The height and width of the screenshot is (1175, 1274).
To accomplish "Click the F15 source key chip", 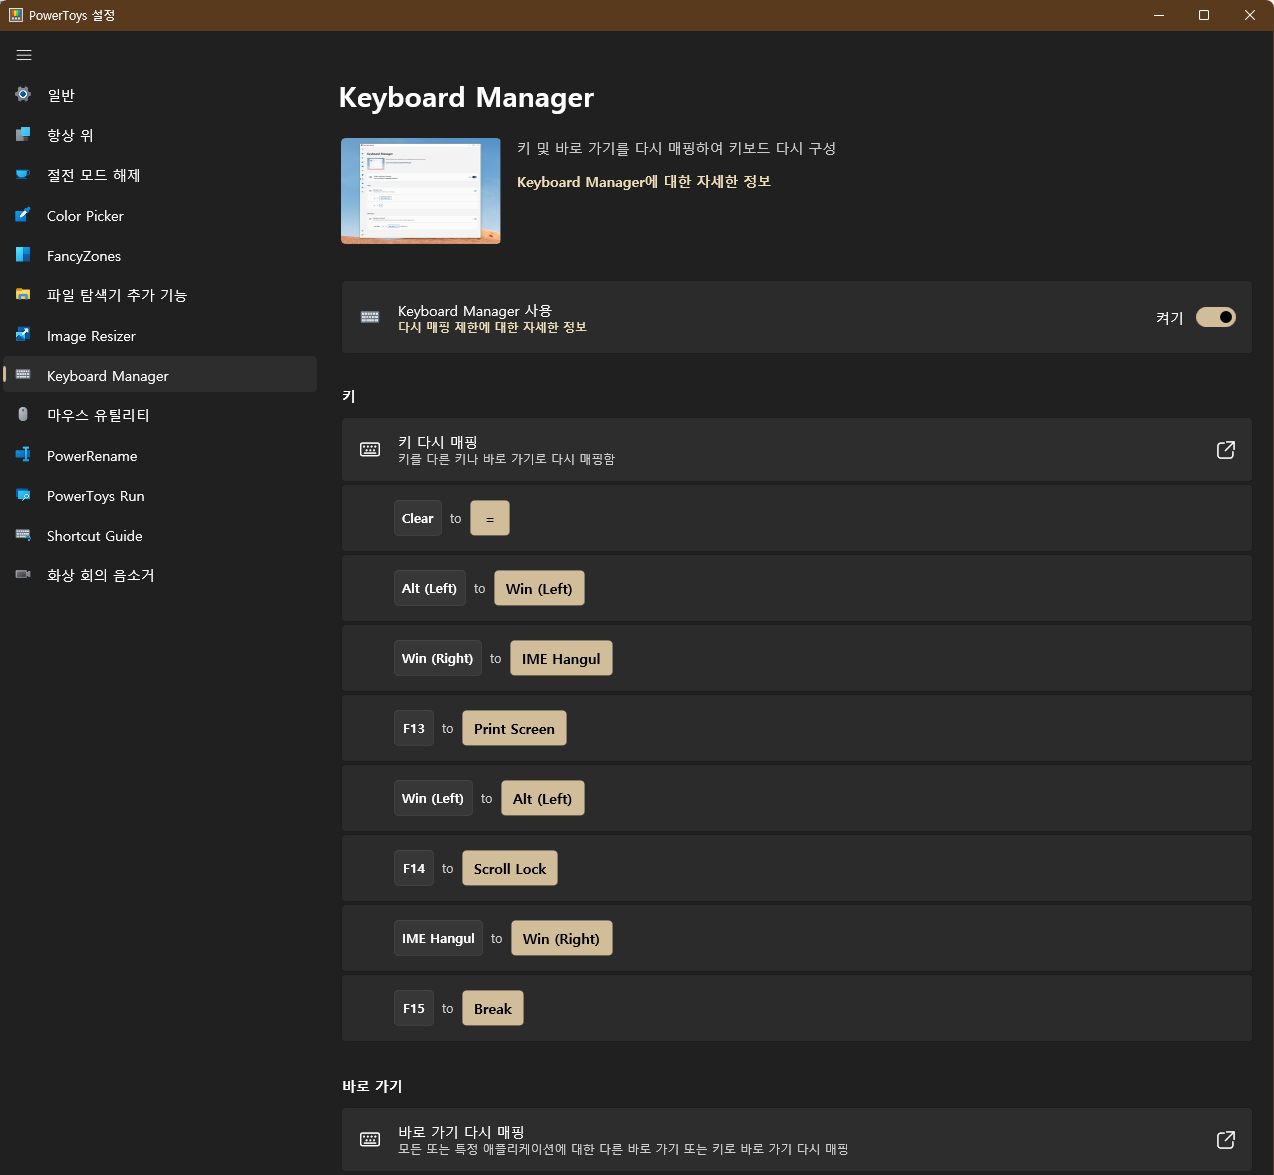I will click(x=414, y=1008).
